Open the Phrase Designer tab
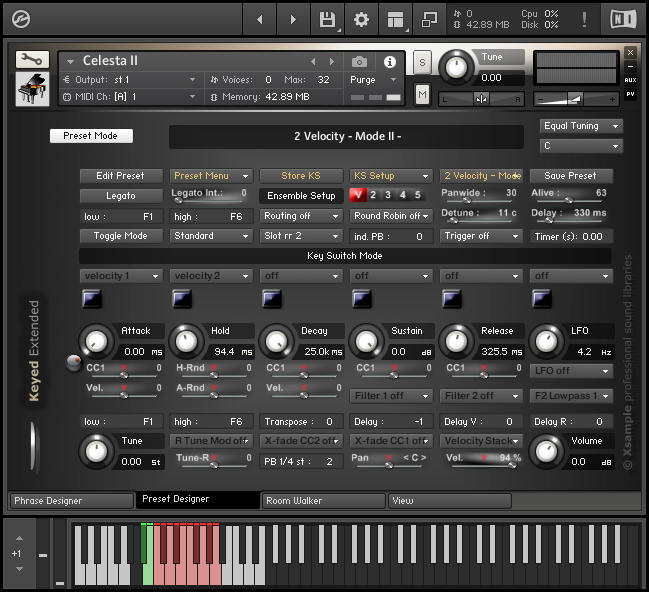 [72, 501]
